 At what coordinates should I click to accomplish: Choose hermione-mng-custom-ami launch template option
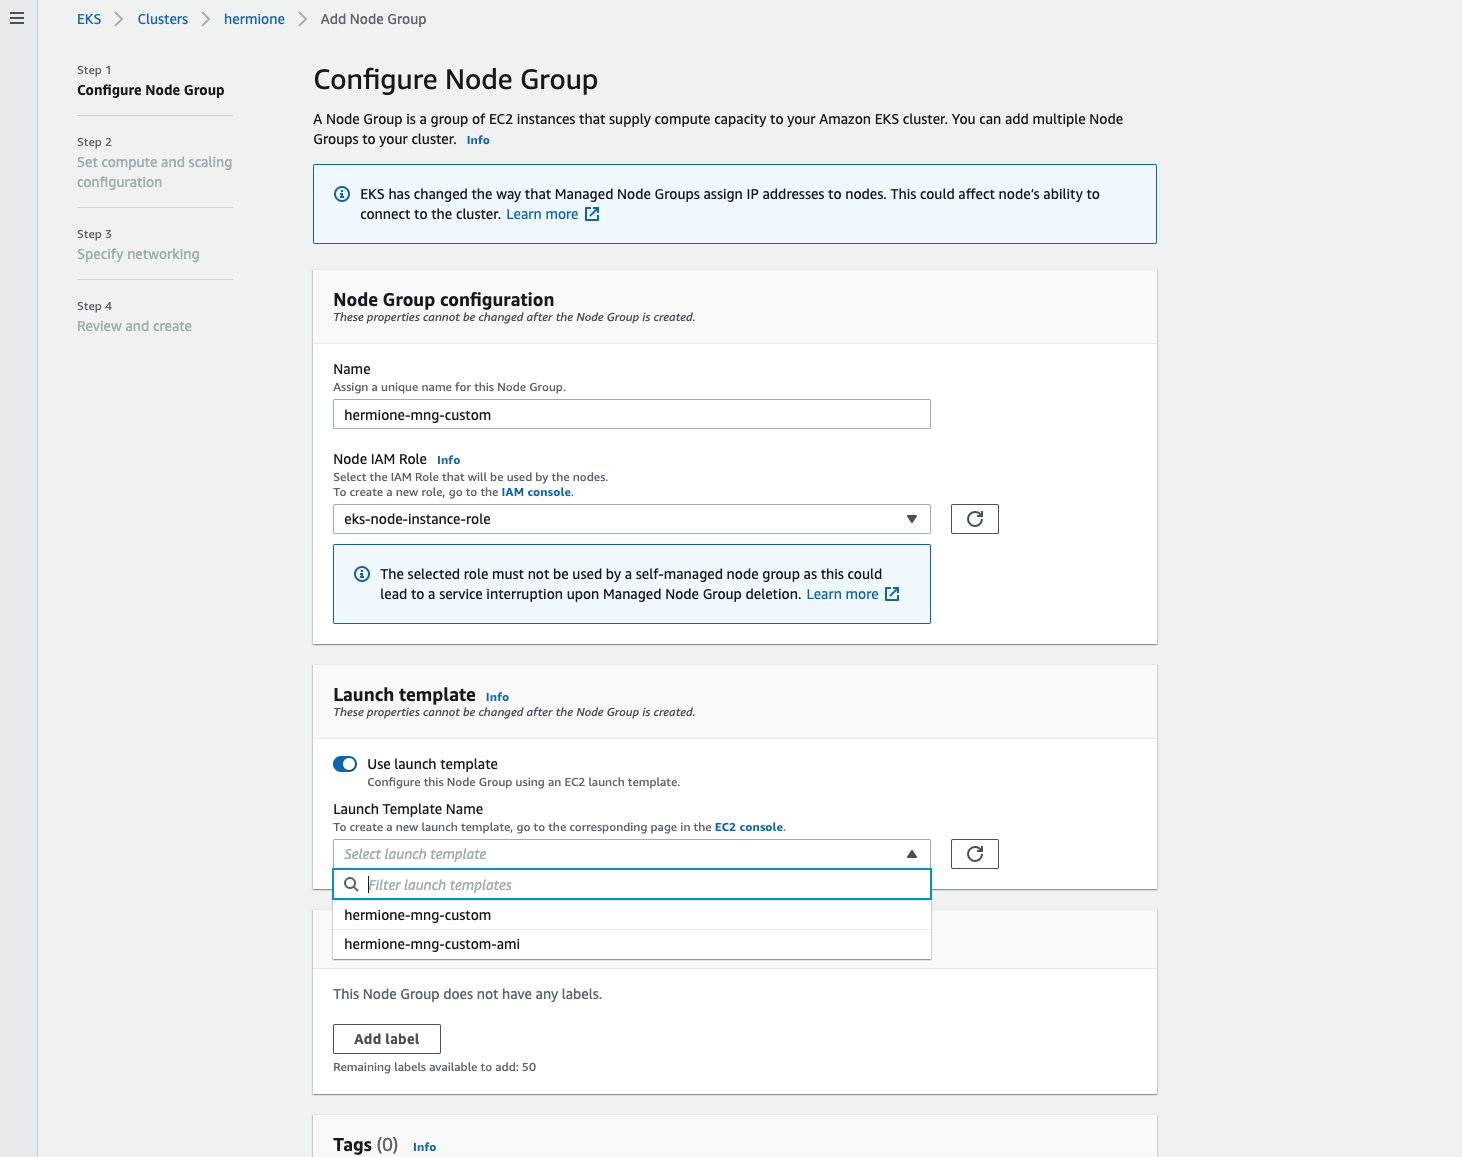click(632, 944)
